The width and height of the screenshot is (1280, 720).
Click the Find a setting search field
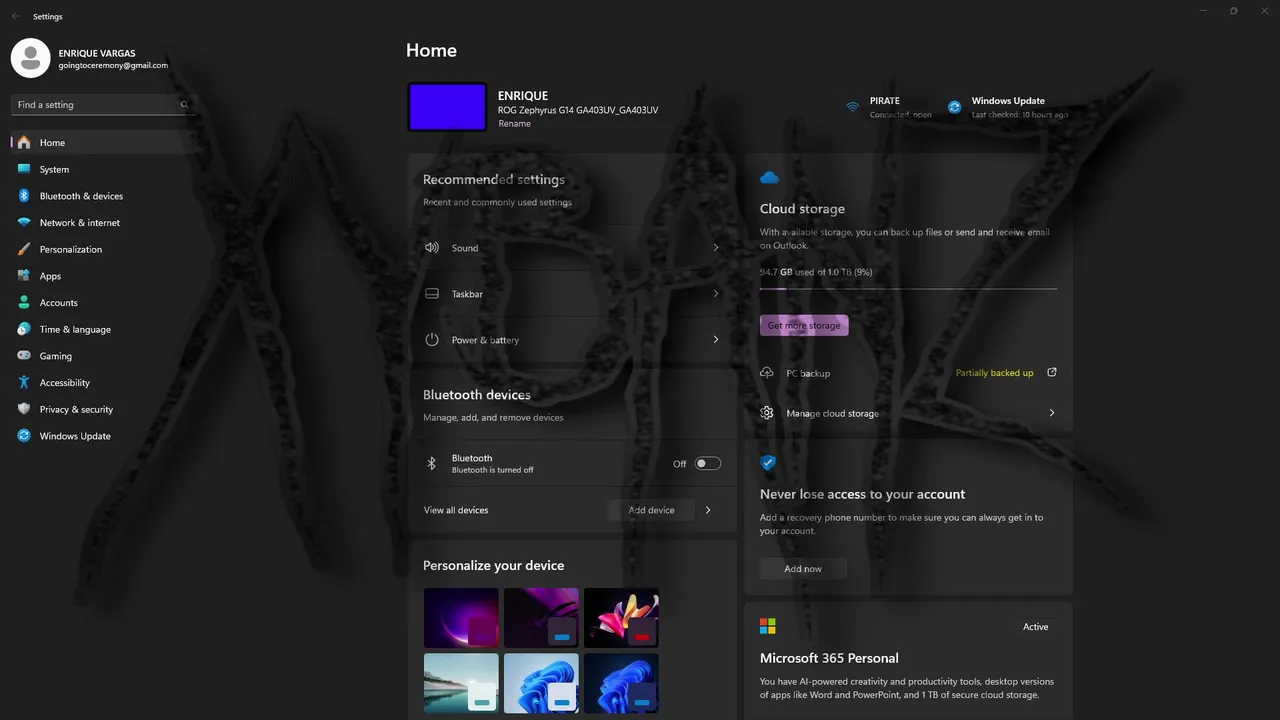click(x=103, y=104)
